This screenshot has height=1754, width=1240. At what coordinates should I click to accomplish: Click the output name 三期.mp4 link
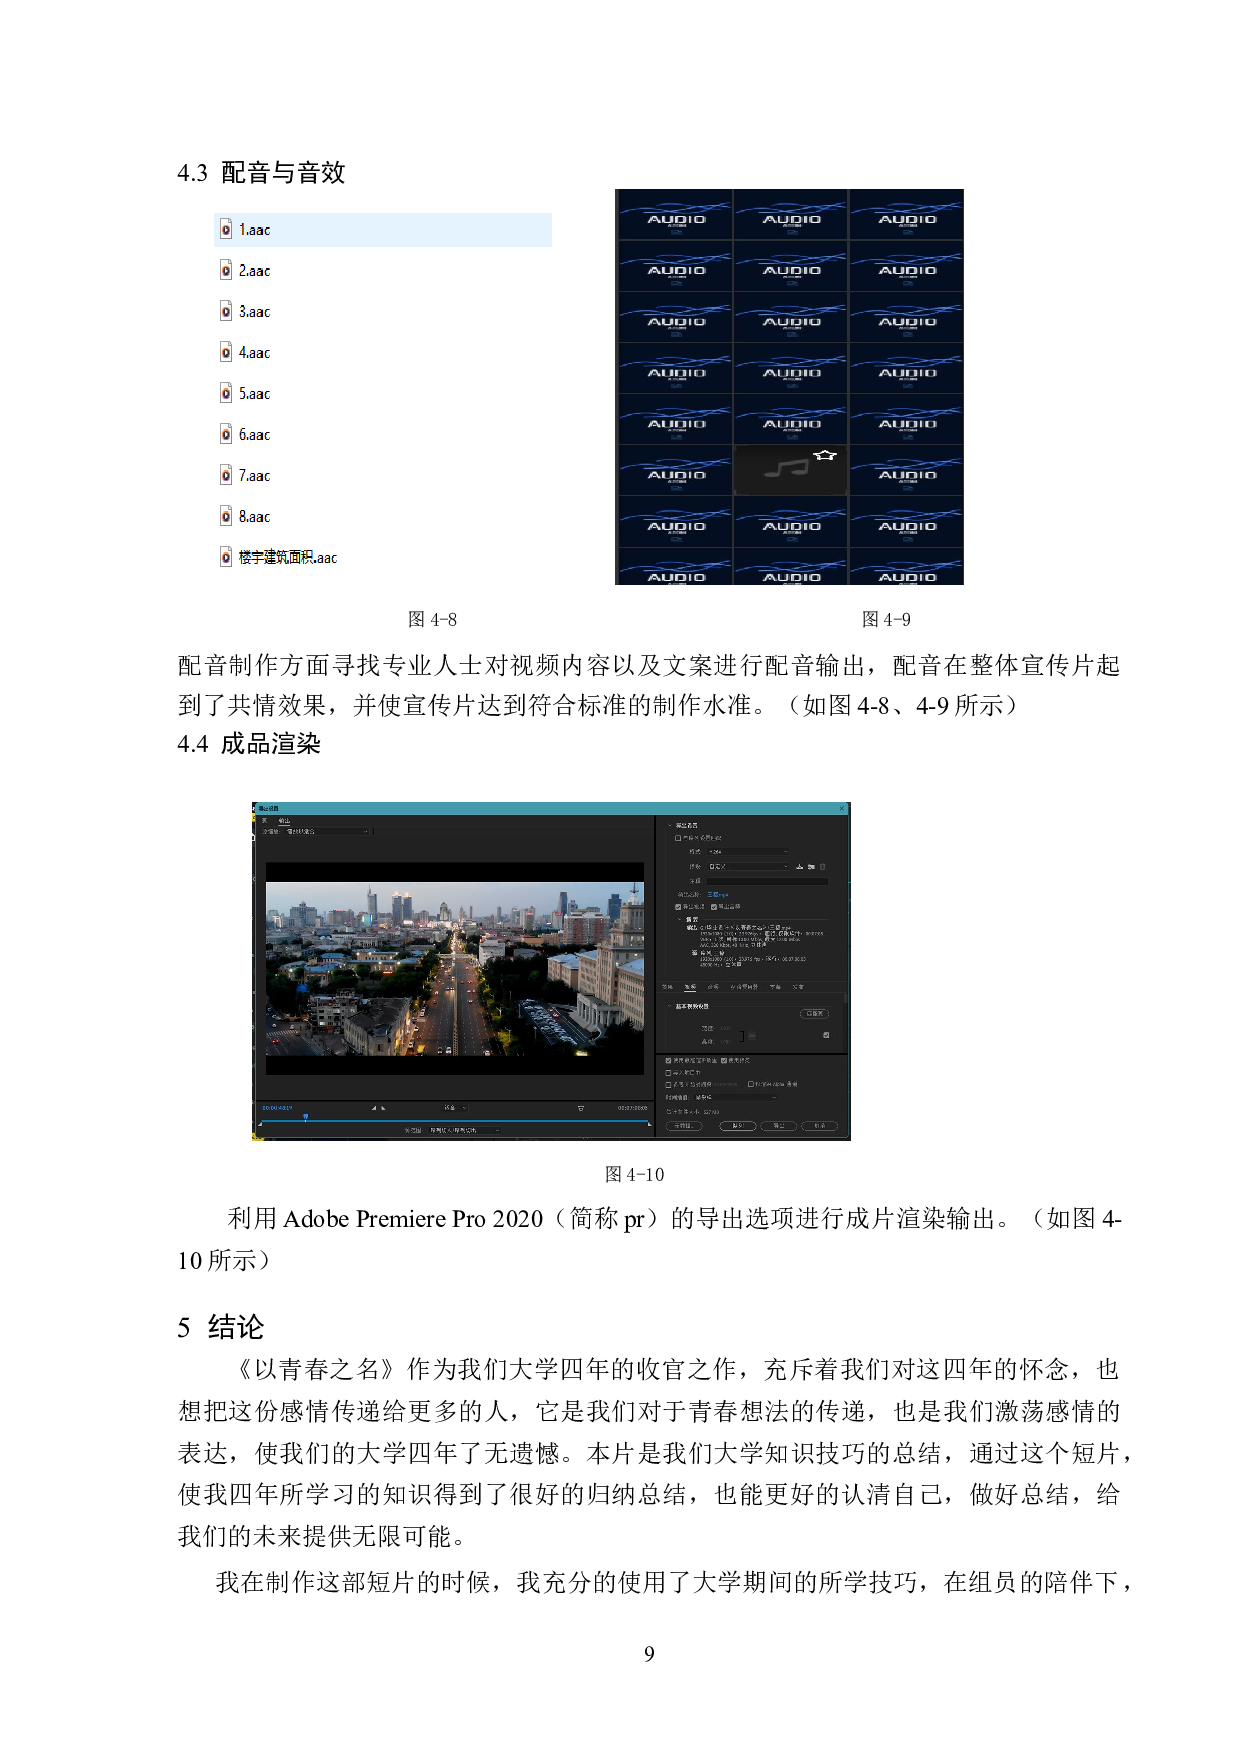click(x=718, y=894)
